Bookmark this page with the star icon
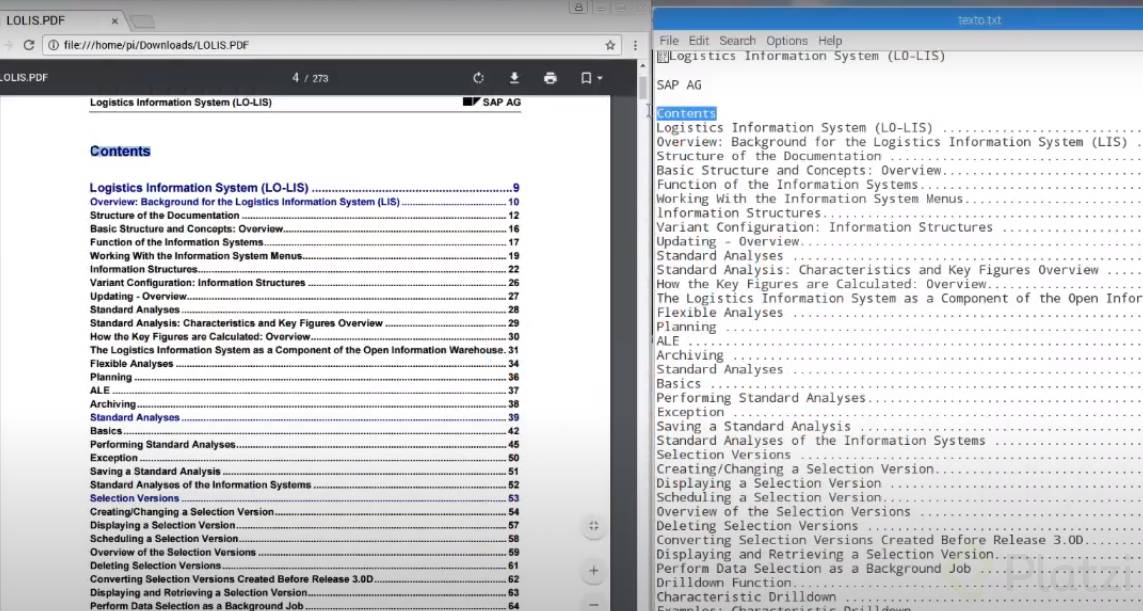1143x611 pixels. pyautogui.click(x=610, y=45)
